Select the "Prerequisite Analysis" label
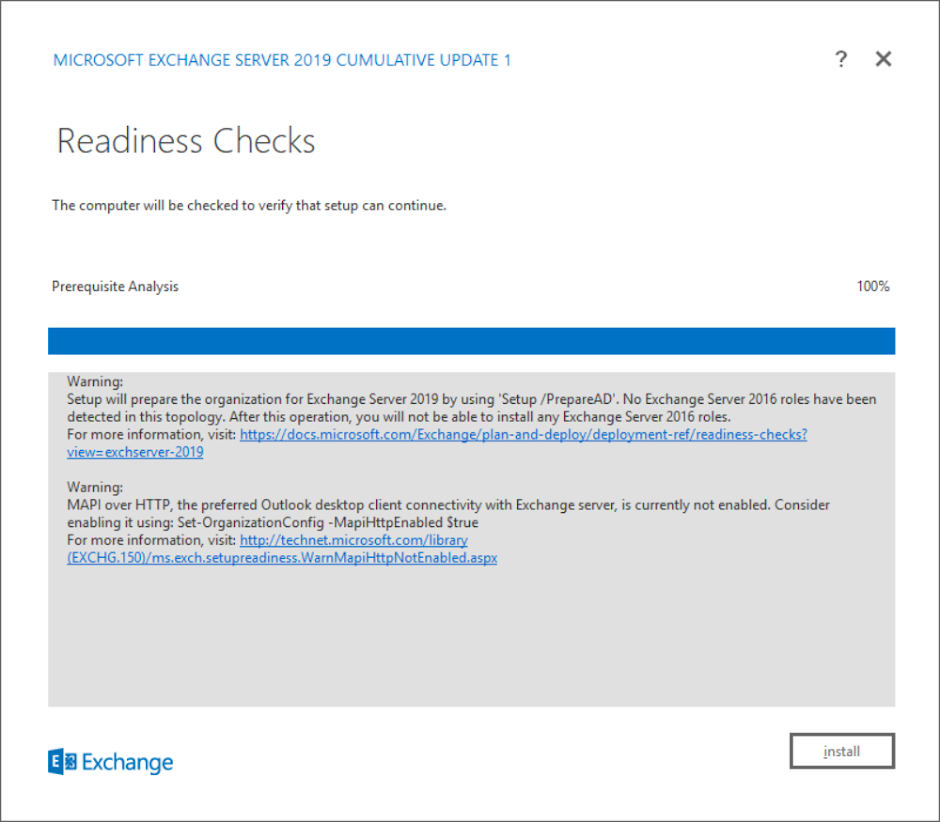This screenshot has height=822, width=940. (x=115, y=287)
